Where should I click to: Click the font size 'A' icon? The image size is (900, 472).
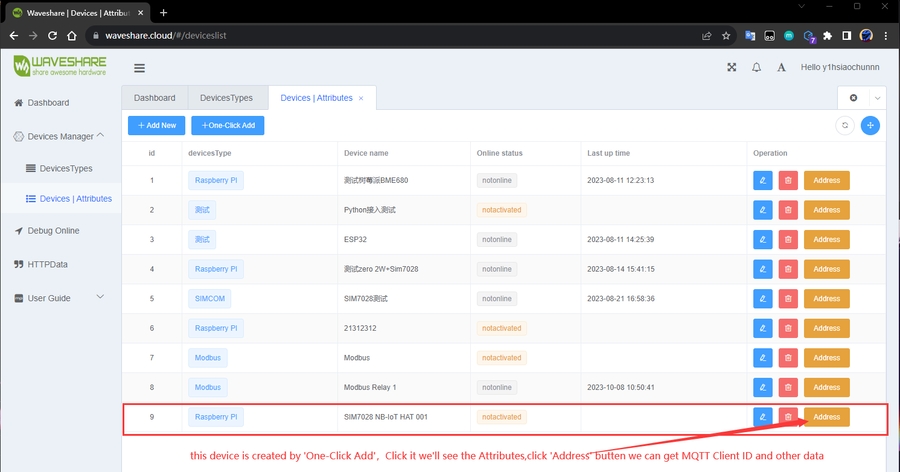(781, 68)
